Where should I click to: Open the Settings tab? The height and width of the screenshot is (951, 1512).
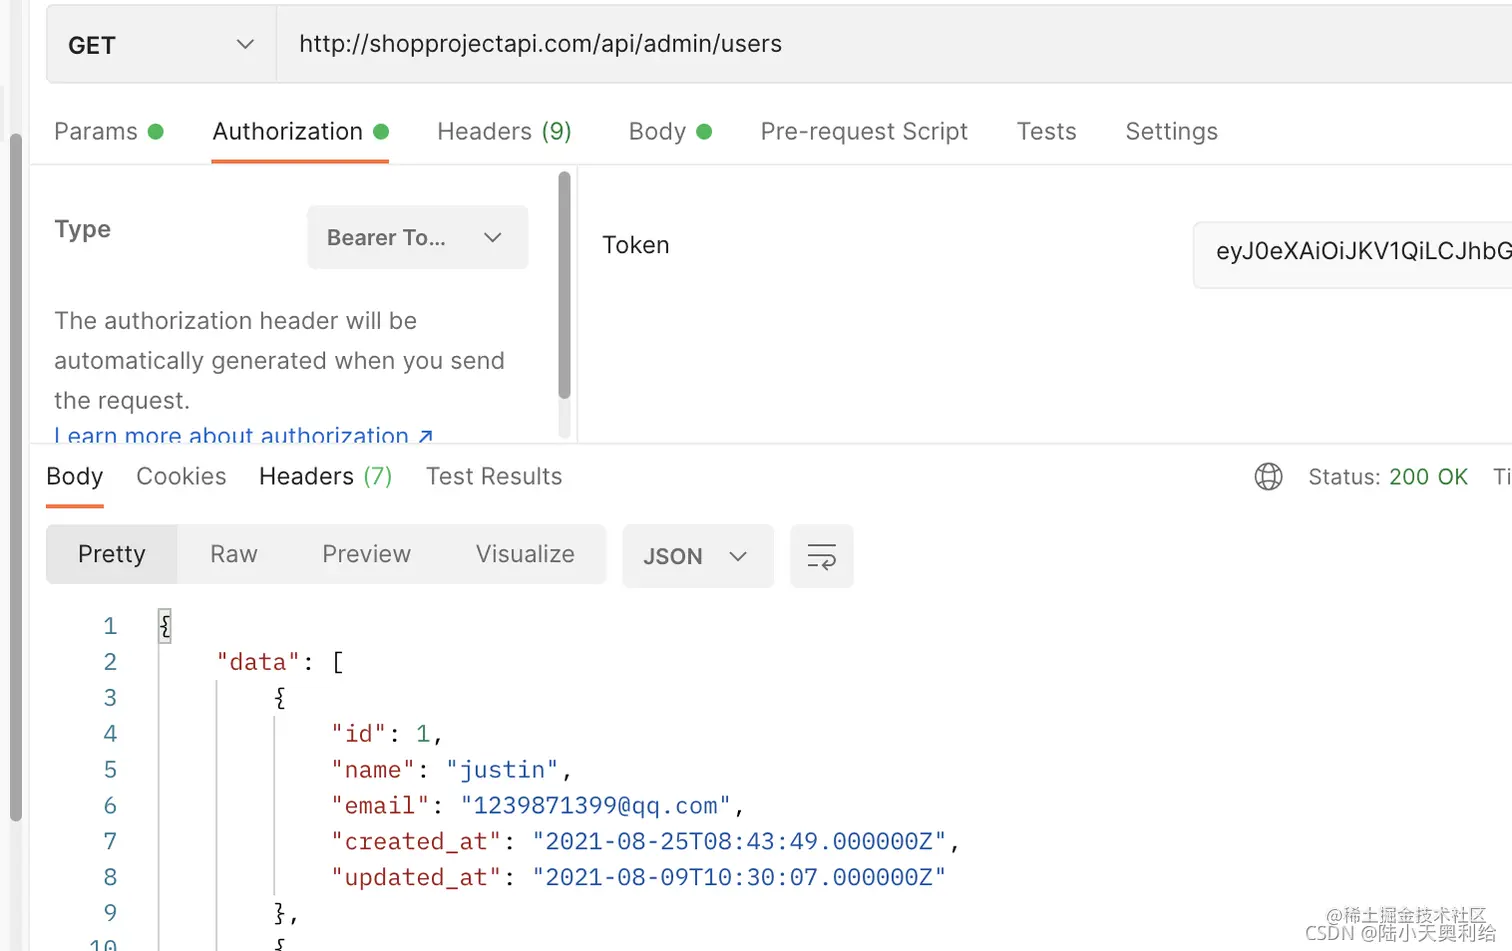click(x=1171, y=132)
